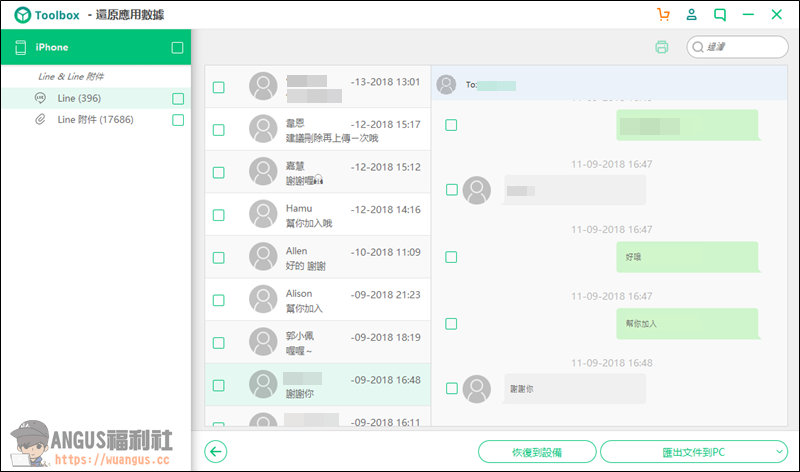Check the Allen conversation checkbox
The height and width of the screenshot is (472, 800).
click(x=218, y=258)
